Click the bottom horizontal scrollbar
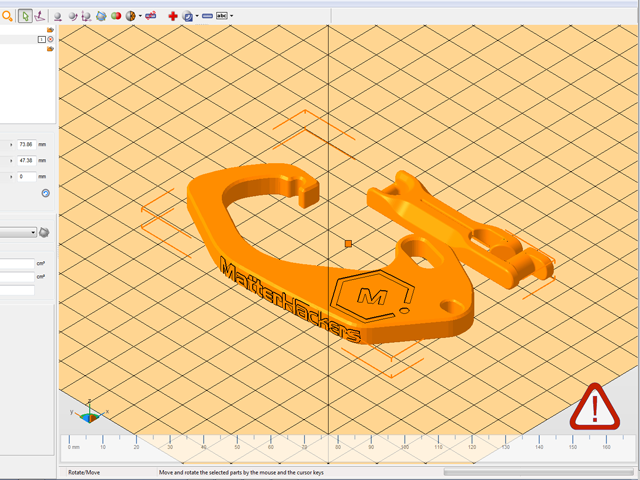This screenshot has height=480, width=640. tap(539, 472)
